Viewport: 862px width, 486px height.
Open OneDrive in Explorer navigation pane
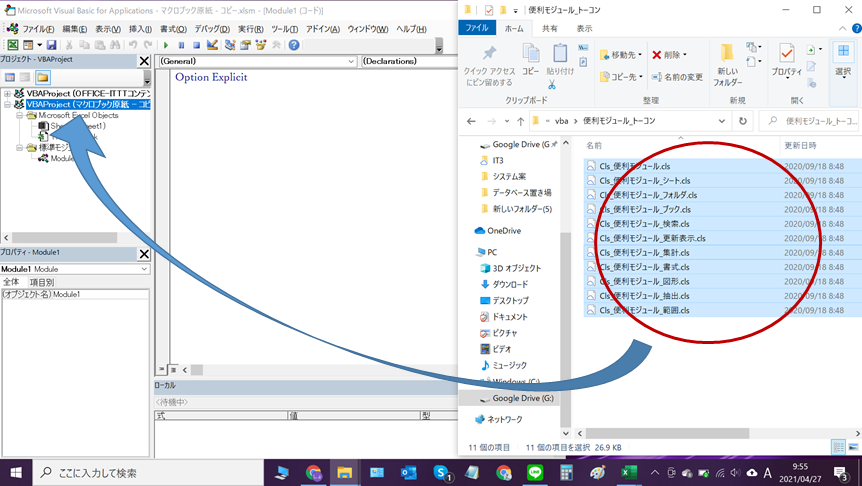(x=497, y=231)
